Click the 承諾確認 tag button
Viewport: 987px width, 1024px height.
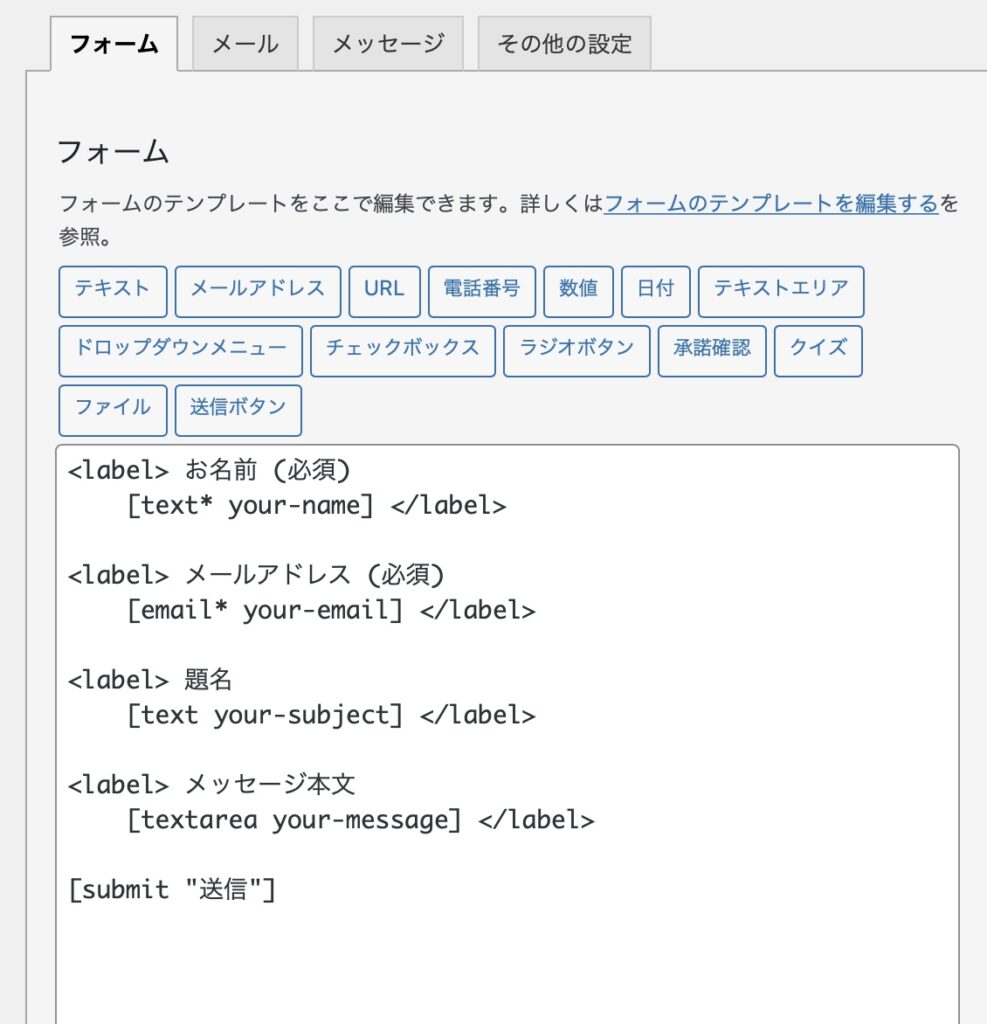(x=712, y=351)
